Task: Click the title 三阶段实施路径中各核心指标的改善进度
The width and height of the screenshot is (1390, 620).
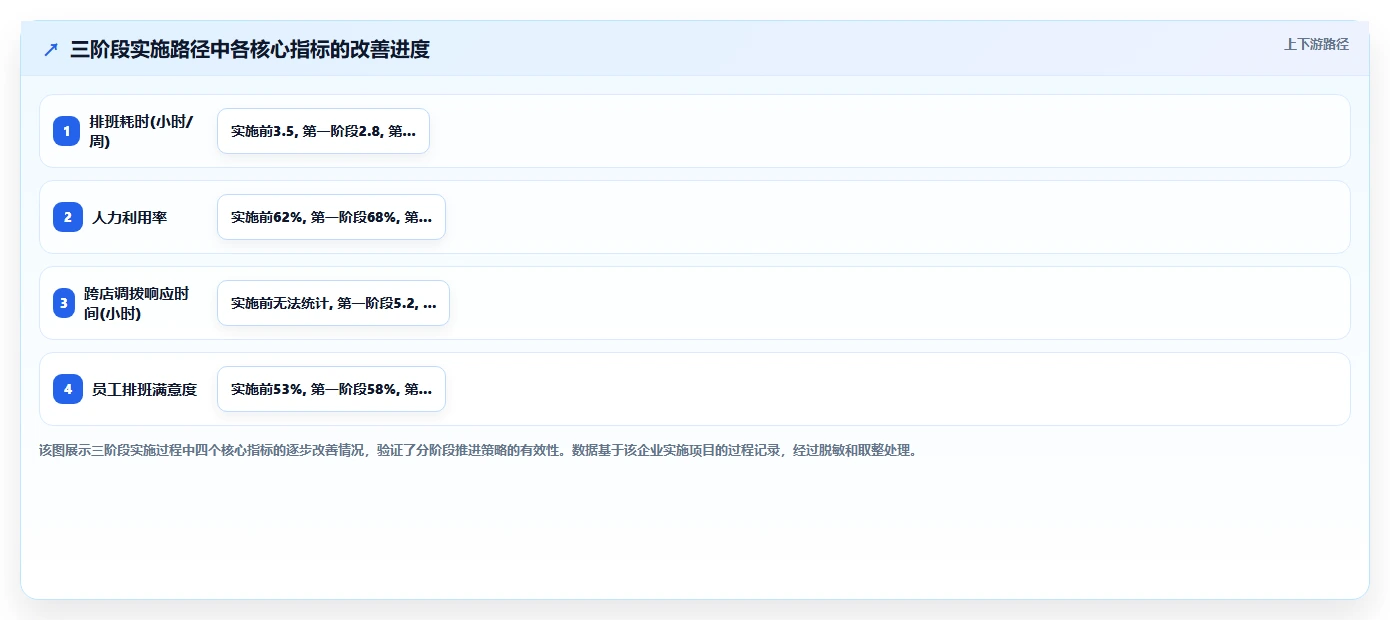Action: pyautogui.click(x=250, y=49)
